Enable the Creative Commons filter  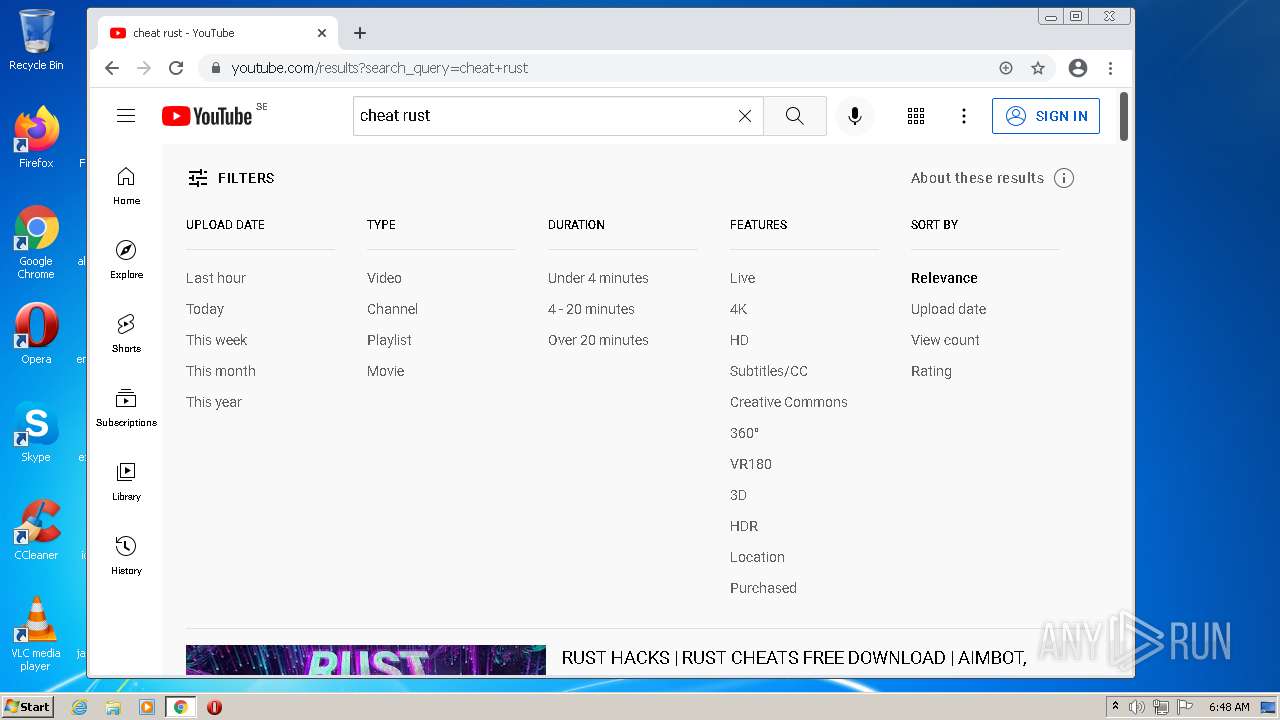point(789,402)
